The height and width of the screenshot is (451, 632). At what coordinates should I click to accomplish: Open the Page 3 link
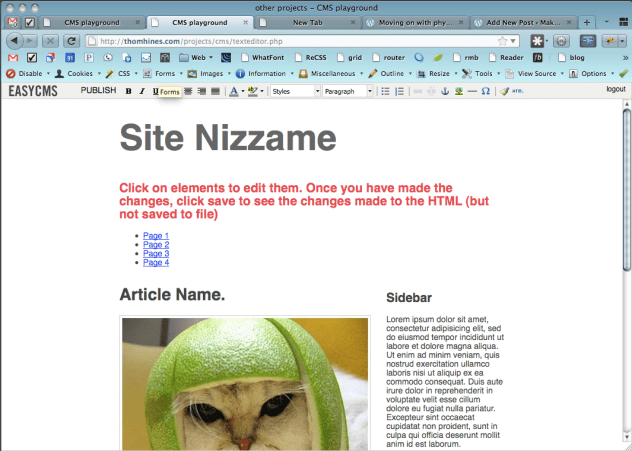(156, 254)
